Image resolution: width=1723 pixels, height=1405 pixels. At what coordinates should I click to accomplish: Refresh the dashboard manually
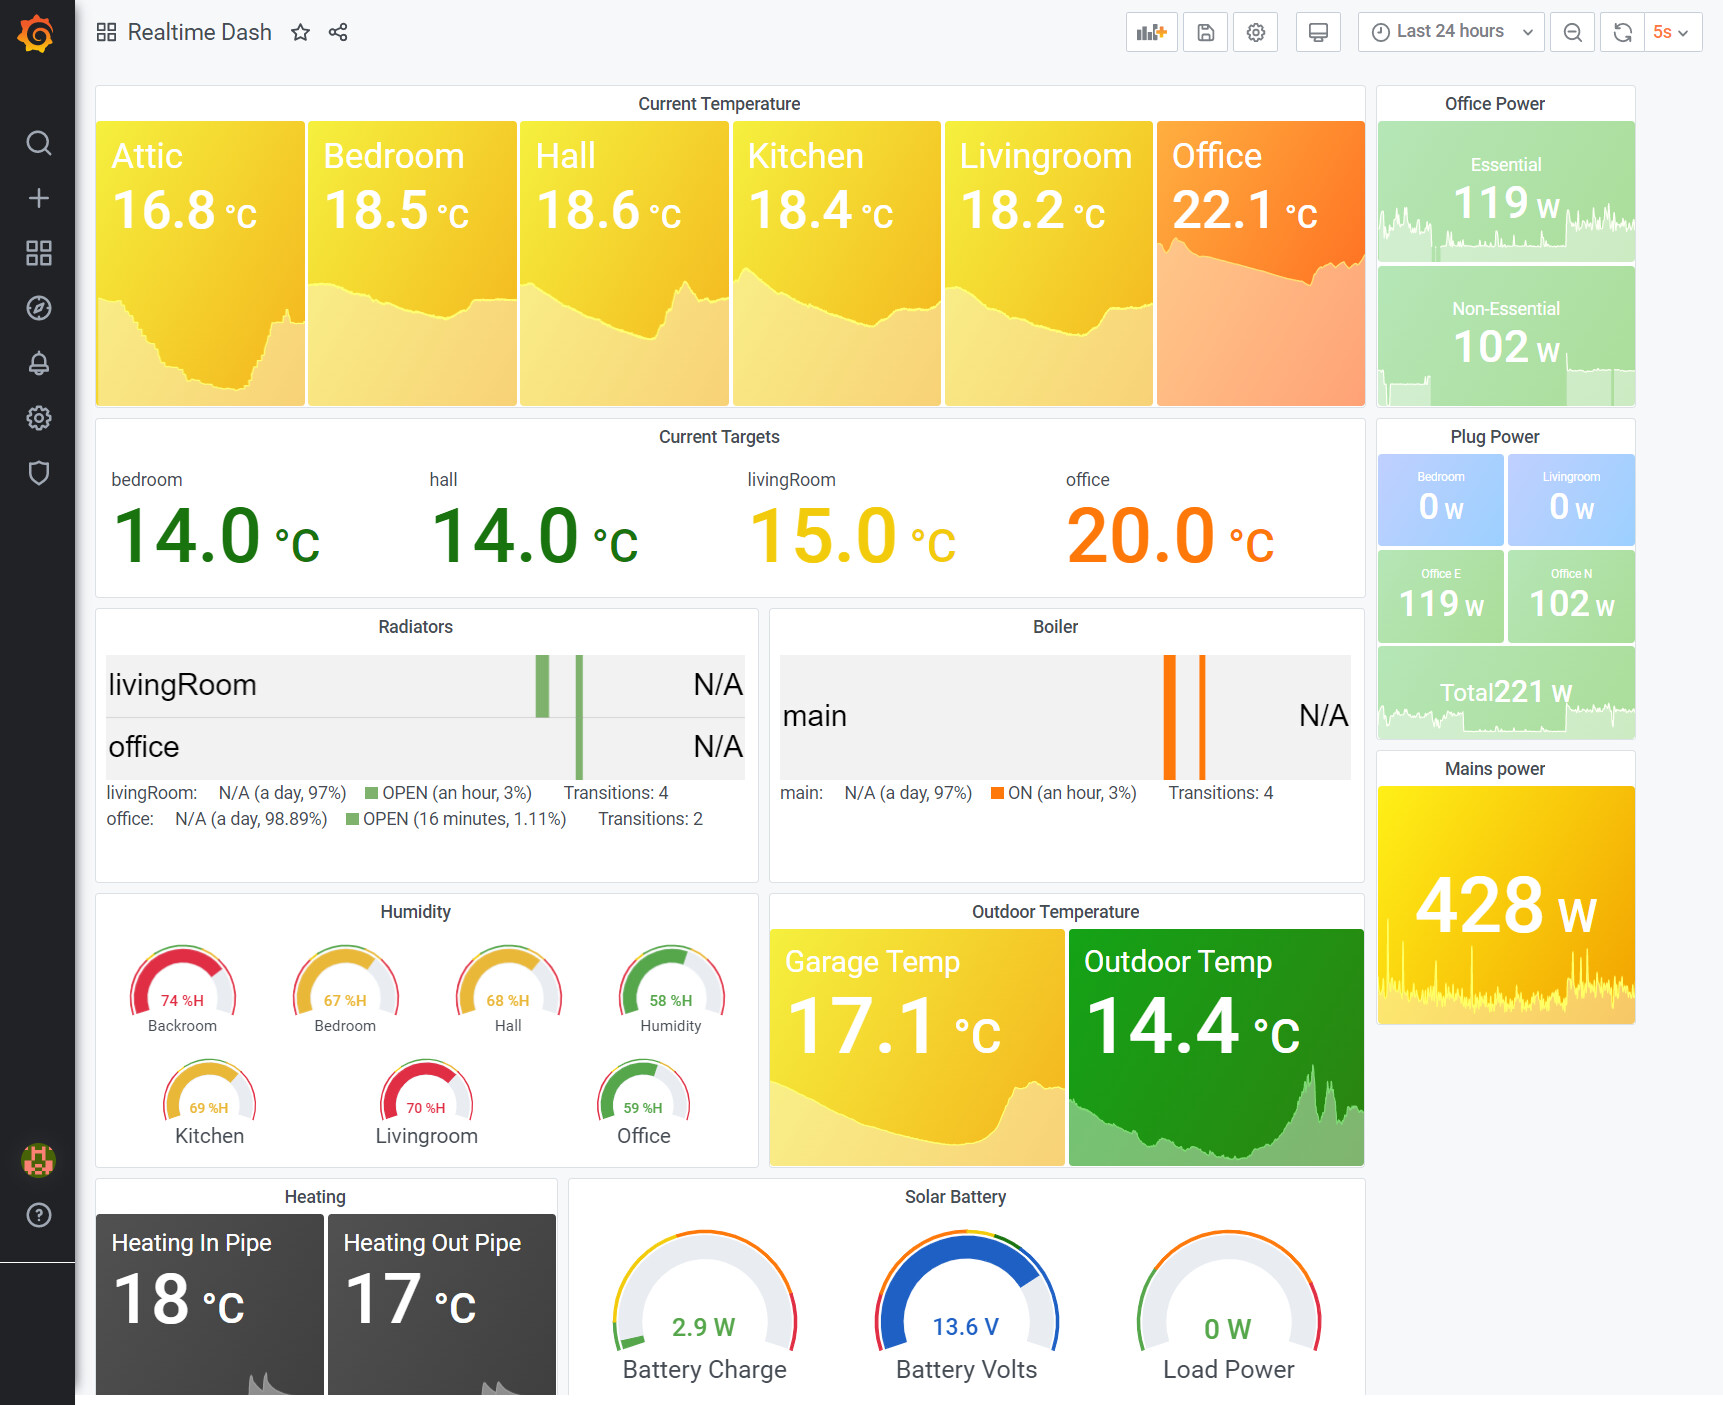point(1621,31)
